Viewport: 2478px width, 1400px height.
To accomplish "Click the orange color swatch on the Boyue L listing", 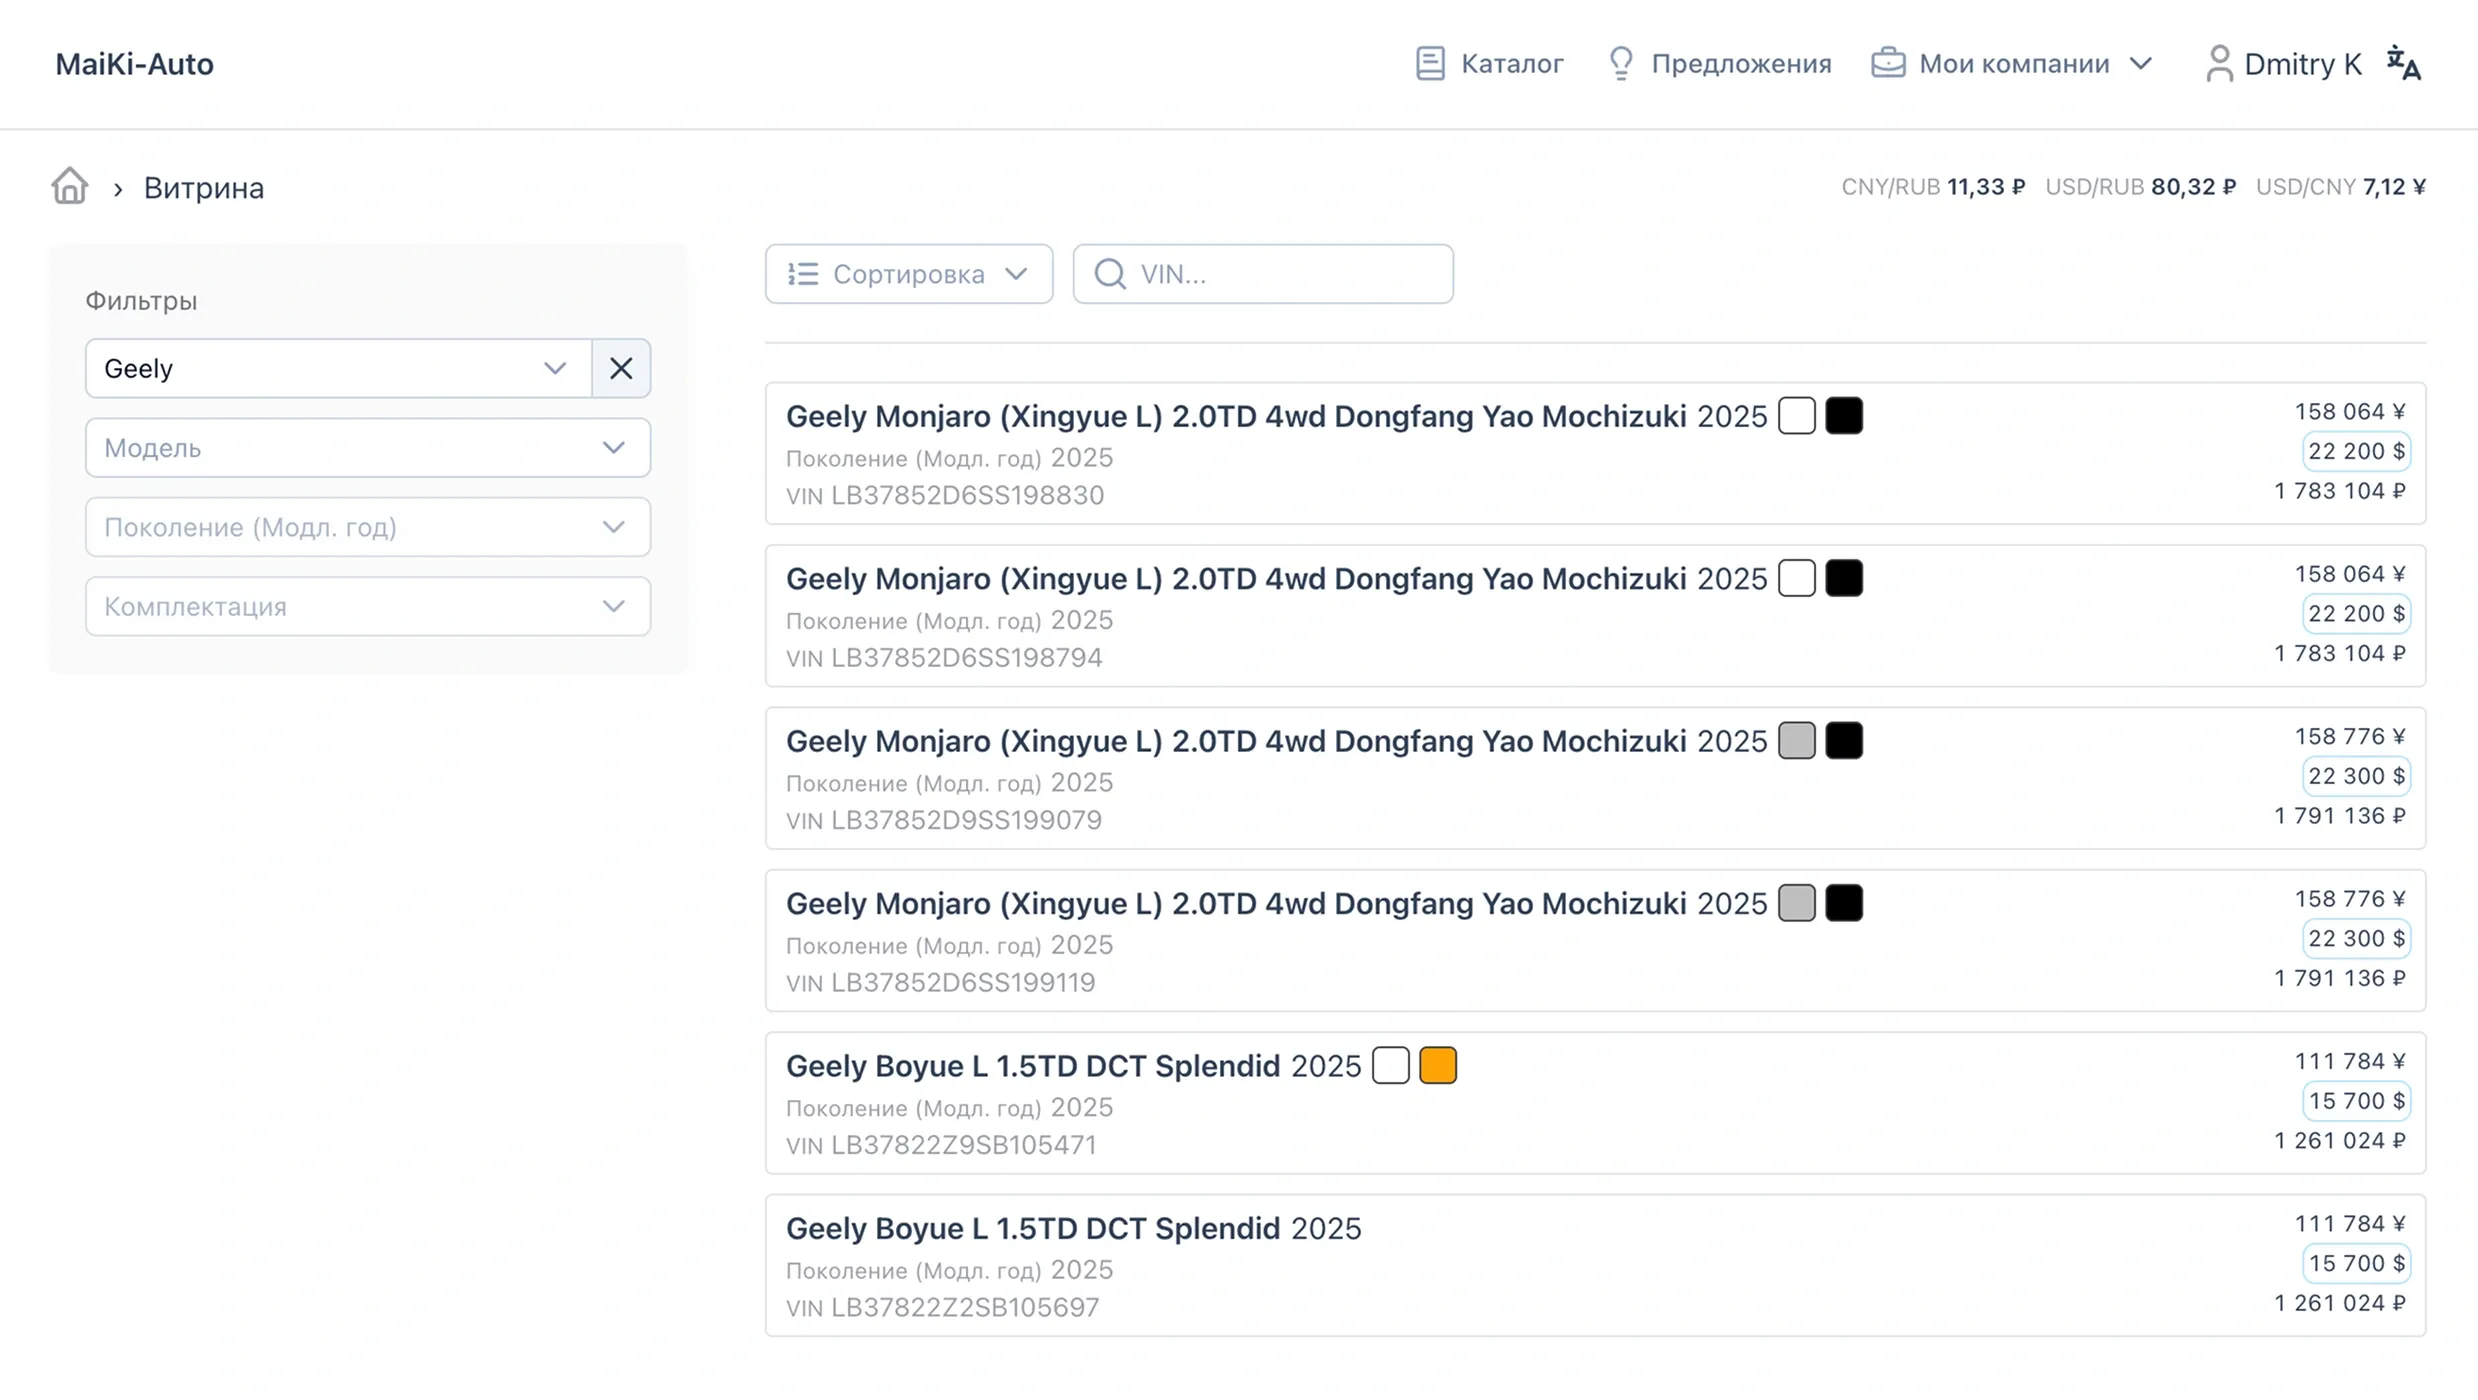I will 1437,1065.
